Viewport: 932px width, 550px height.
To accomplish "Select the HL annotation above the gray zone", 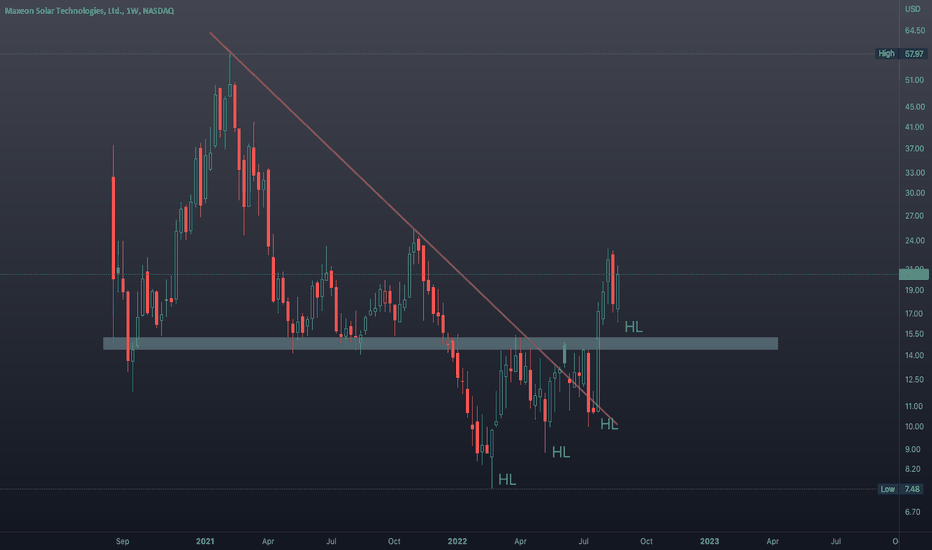I will (x=634, y=327).
